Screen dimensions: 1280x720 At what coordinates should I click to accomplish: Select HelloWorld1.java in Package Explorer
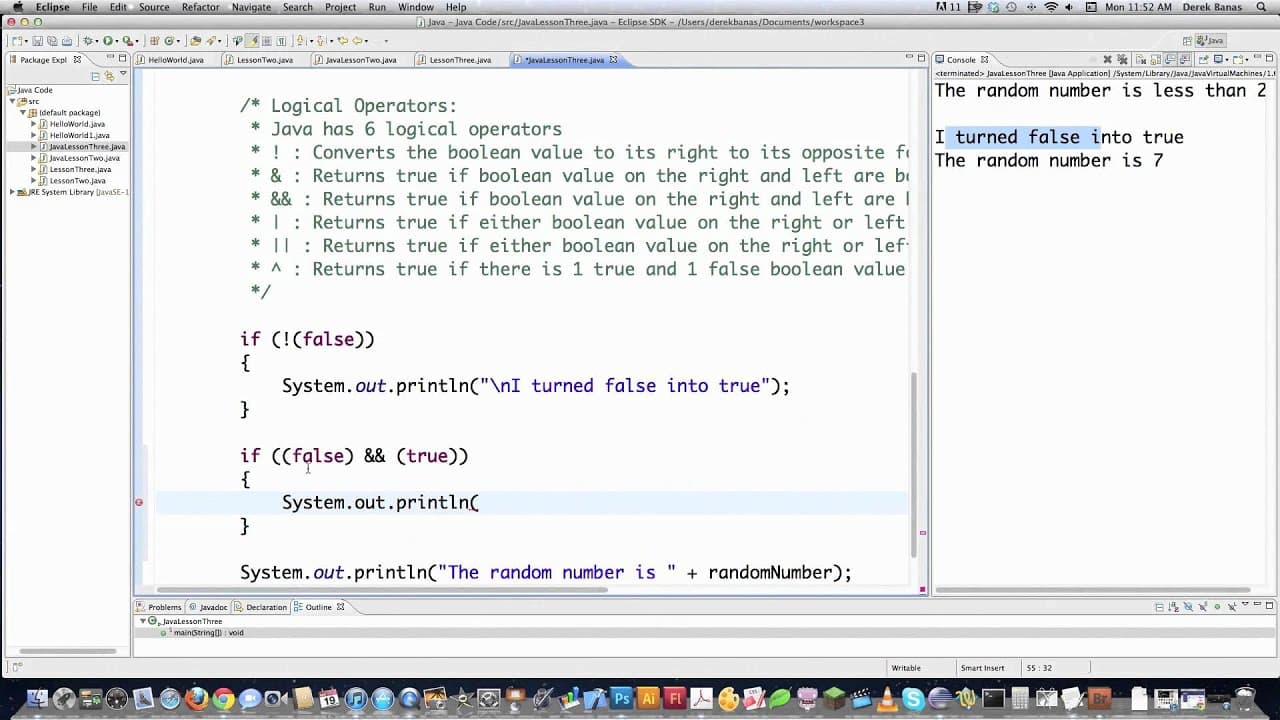pyautogui.click(x=79, y=135)
